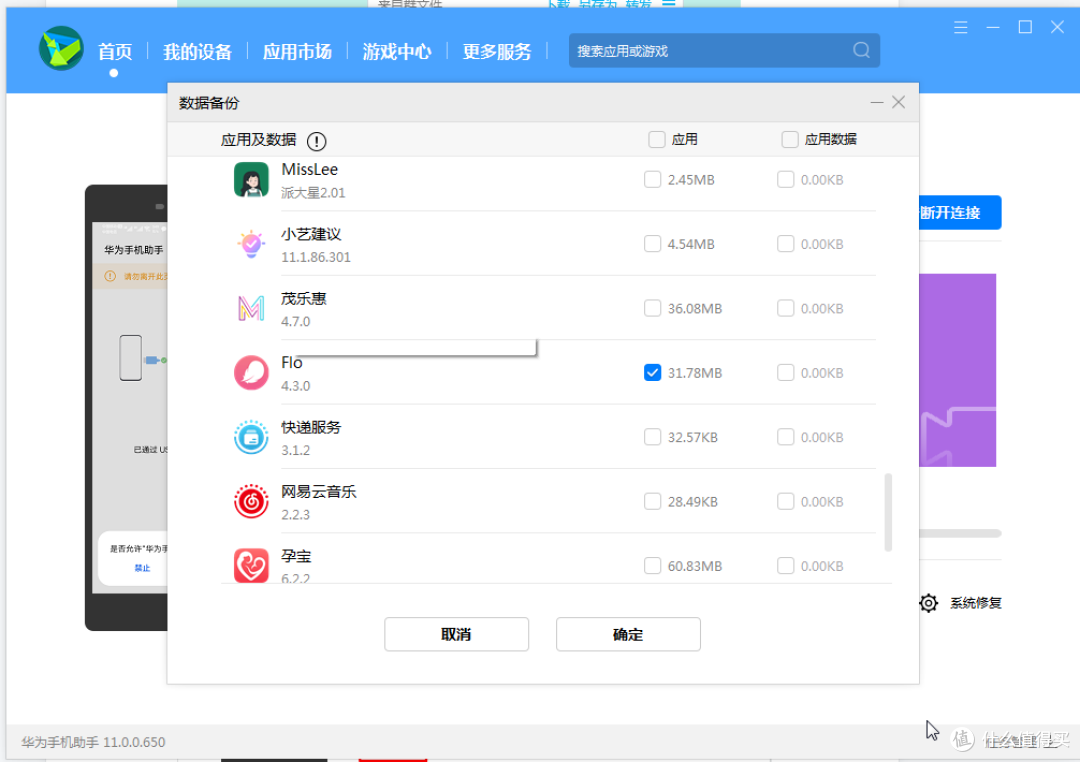Click the app list vertical scrollbar
1080x762 pixels.
[x=888, y=512]
